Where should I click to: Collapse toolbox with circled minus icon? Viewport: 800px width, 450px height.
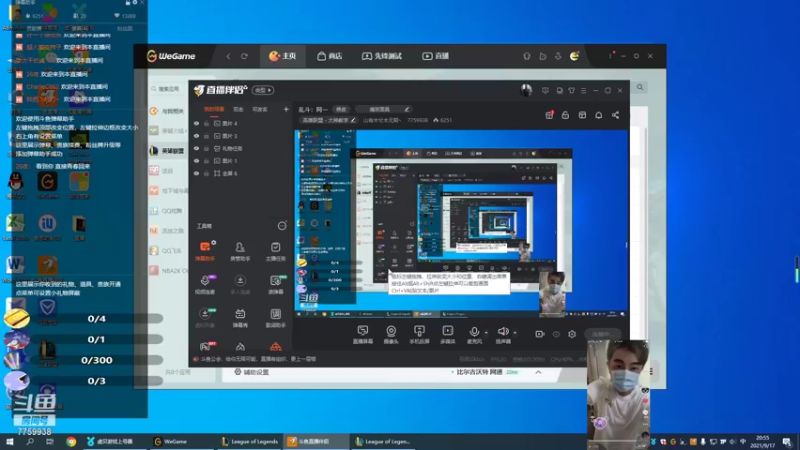point(282,226)
